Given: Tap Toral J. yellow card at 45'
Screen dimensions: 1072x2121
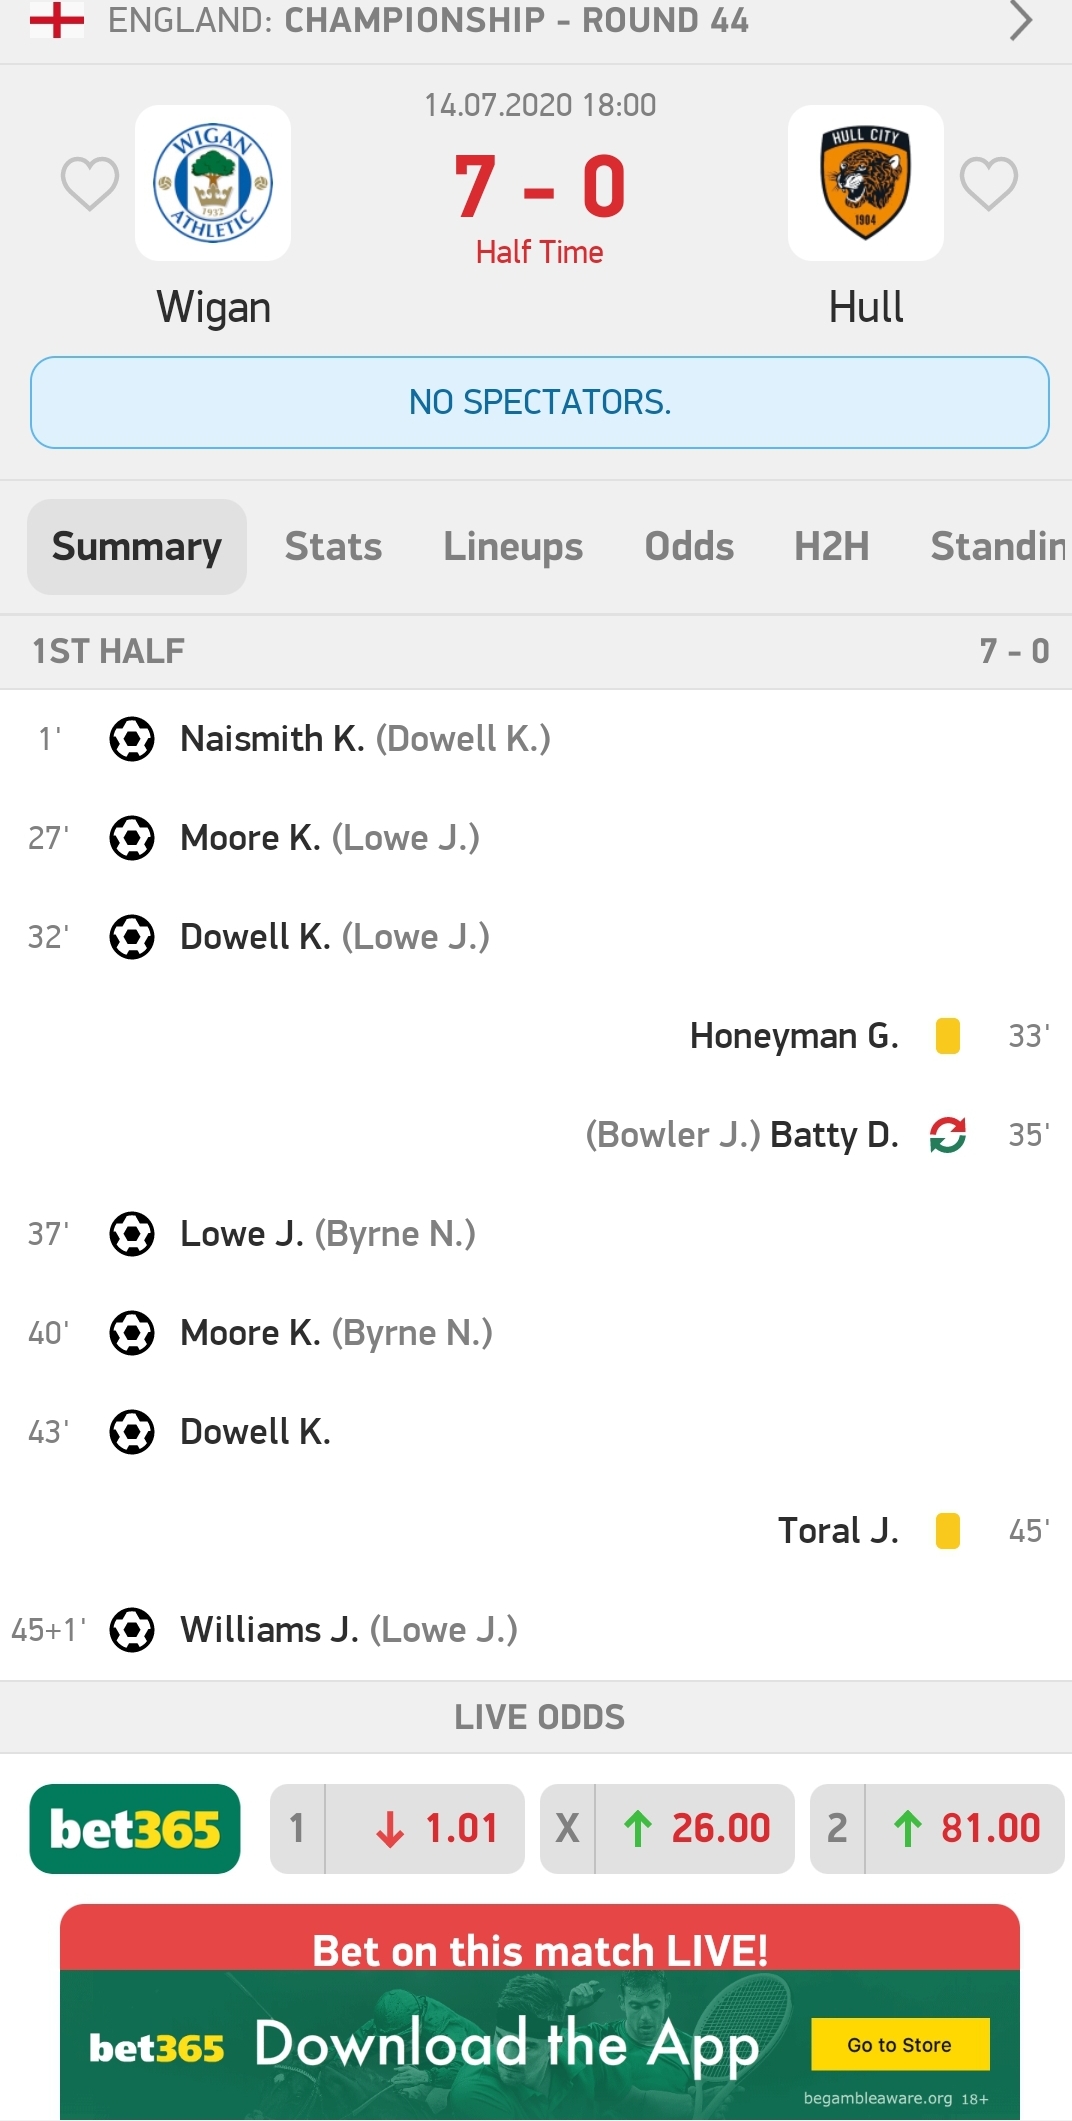Looking at the screenshot, I should click(x=947, y=1531).
